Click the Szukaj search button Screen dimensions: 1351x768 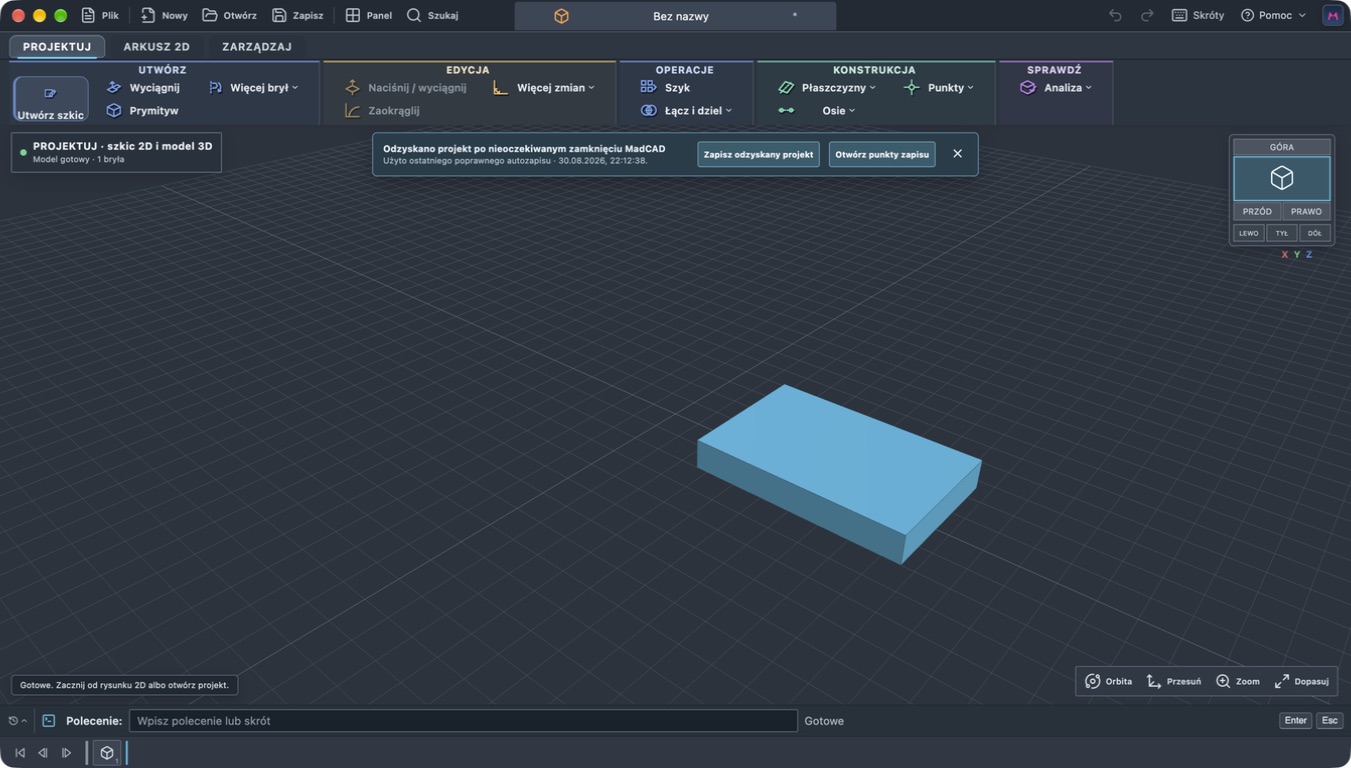click(432, 16)
